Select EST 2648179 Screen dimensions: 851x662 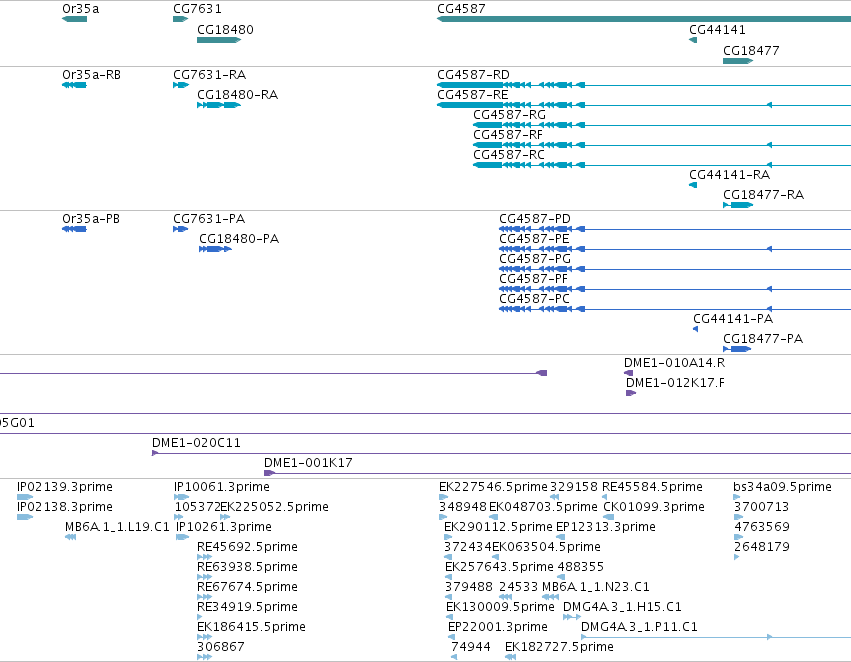point(736,557)
